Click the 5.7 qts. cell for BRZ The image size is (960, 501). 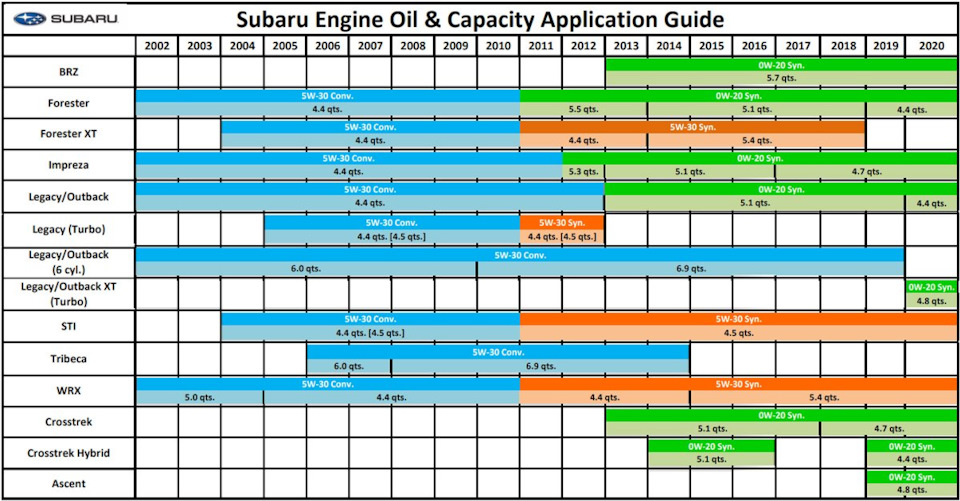click(781, 78)
